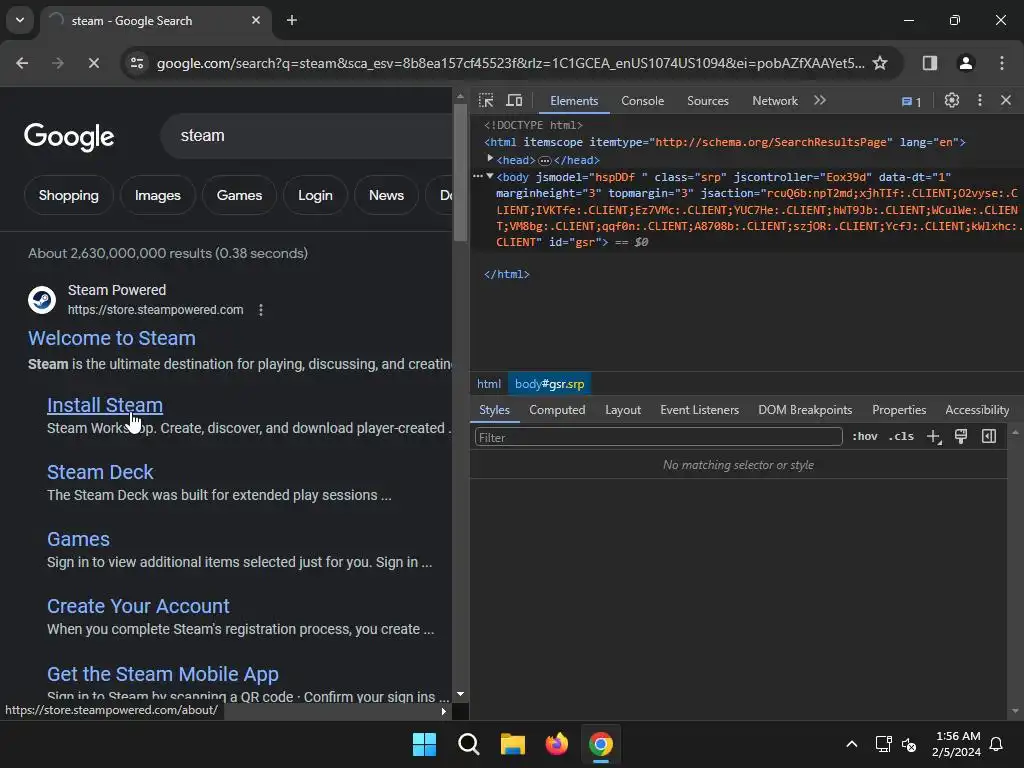The width and height of the screenshot is (1024, 768).
Task: Open the Windows Start menu
Action: coord(424,744)
